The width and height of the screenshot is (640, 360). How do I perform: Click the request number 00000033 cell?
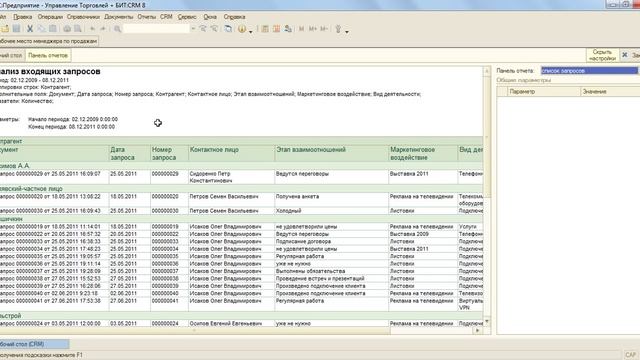pyautogui.click(x=169, y=241)
